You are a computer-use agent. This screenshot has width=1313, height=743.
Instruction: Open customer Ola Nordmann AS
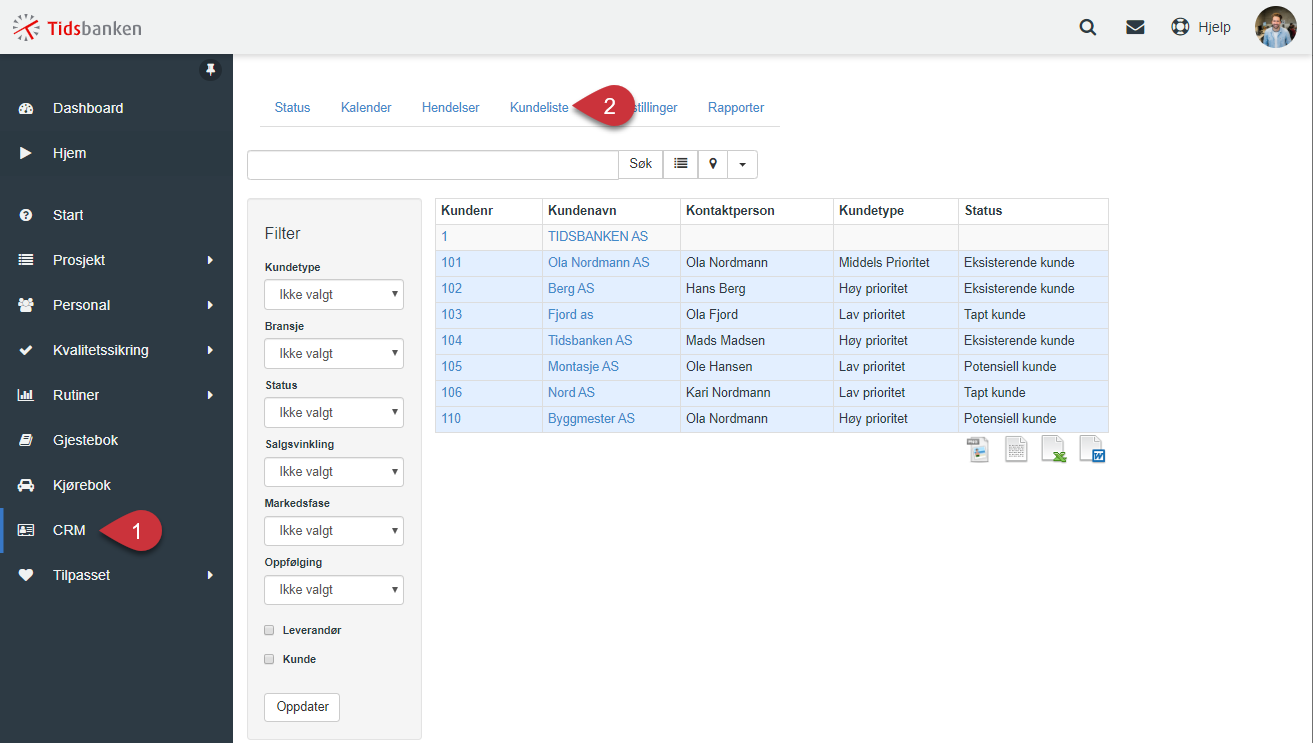click(598, 263)
